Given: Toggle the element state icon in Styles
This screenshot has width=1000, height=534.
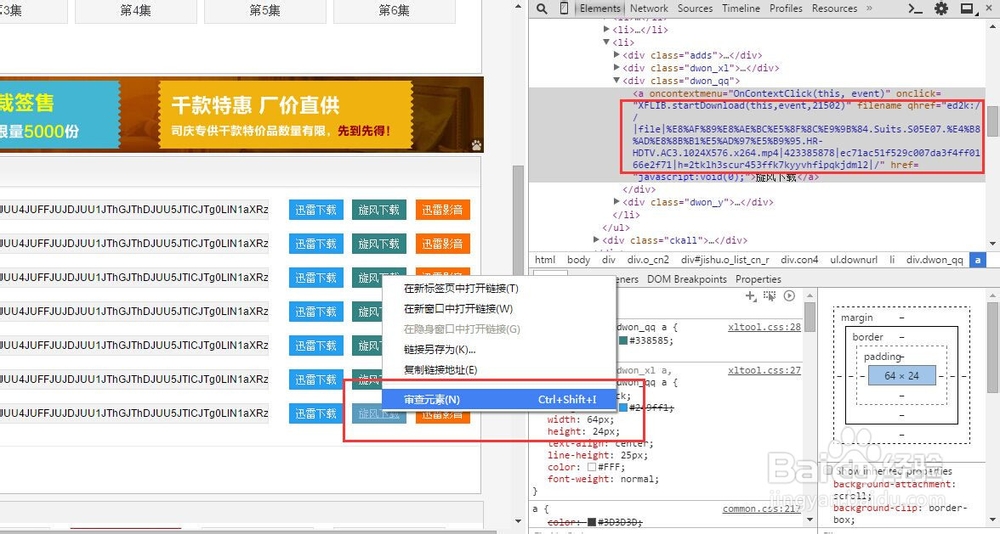Looking at the screenshot, I should (x=770, y=296).
